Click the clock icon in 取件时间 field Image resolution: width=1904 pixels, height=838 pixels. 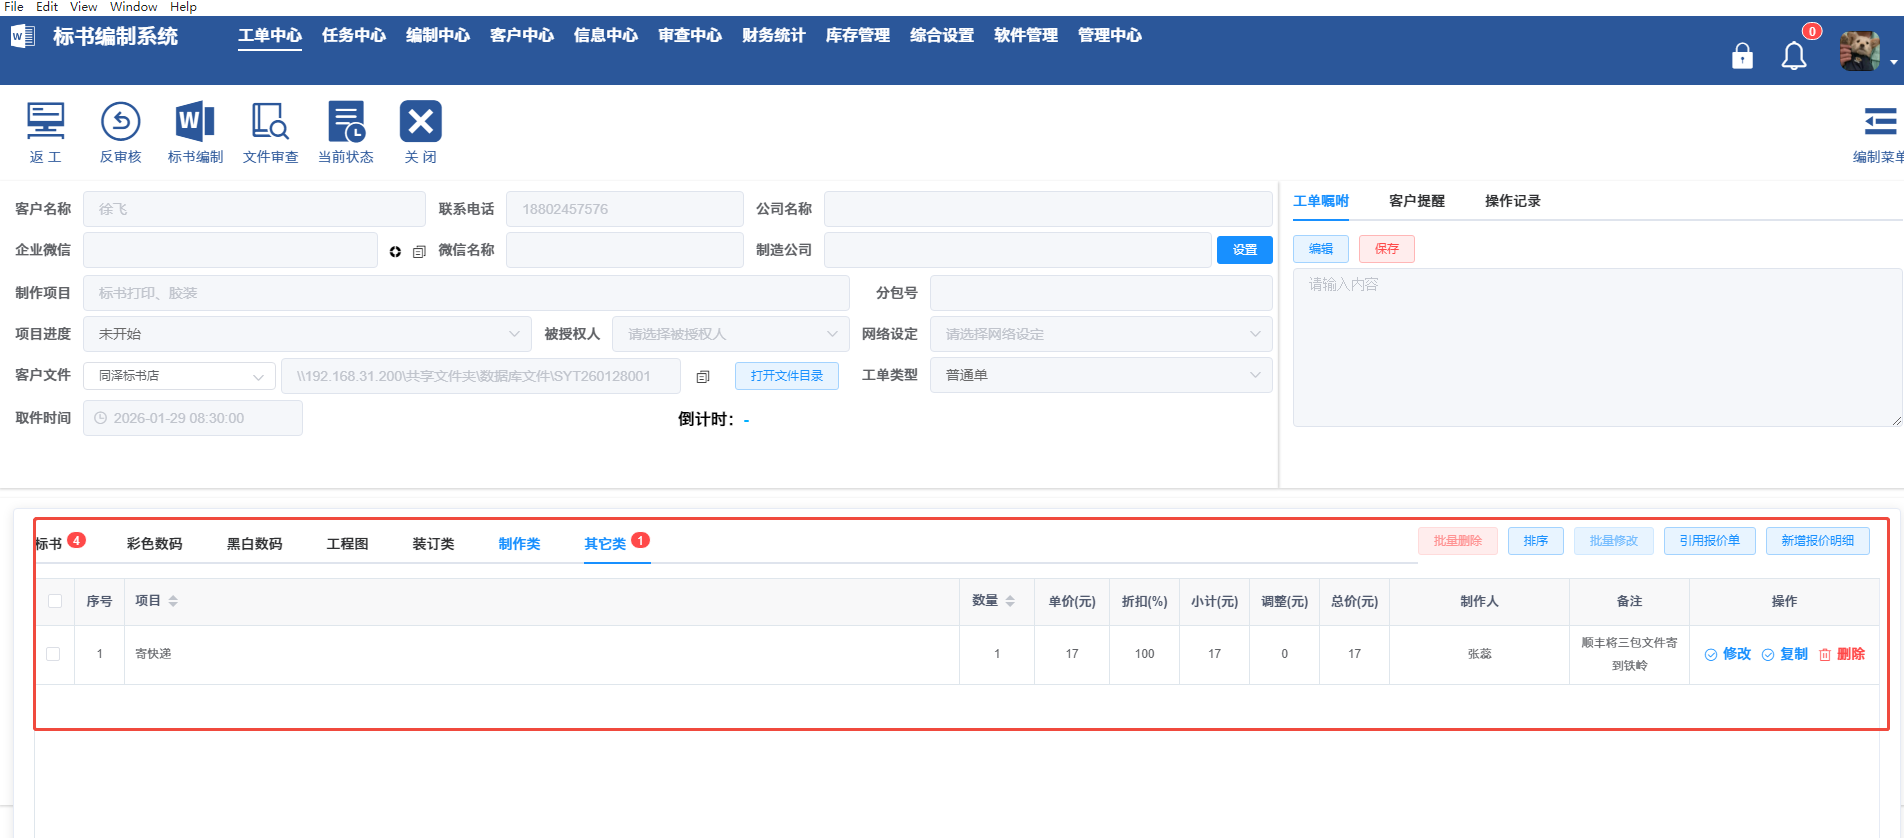[x=100, y=418]
